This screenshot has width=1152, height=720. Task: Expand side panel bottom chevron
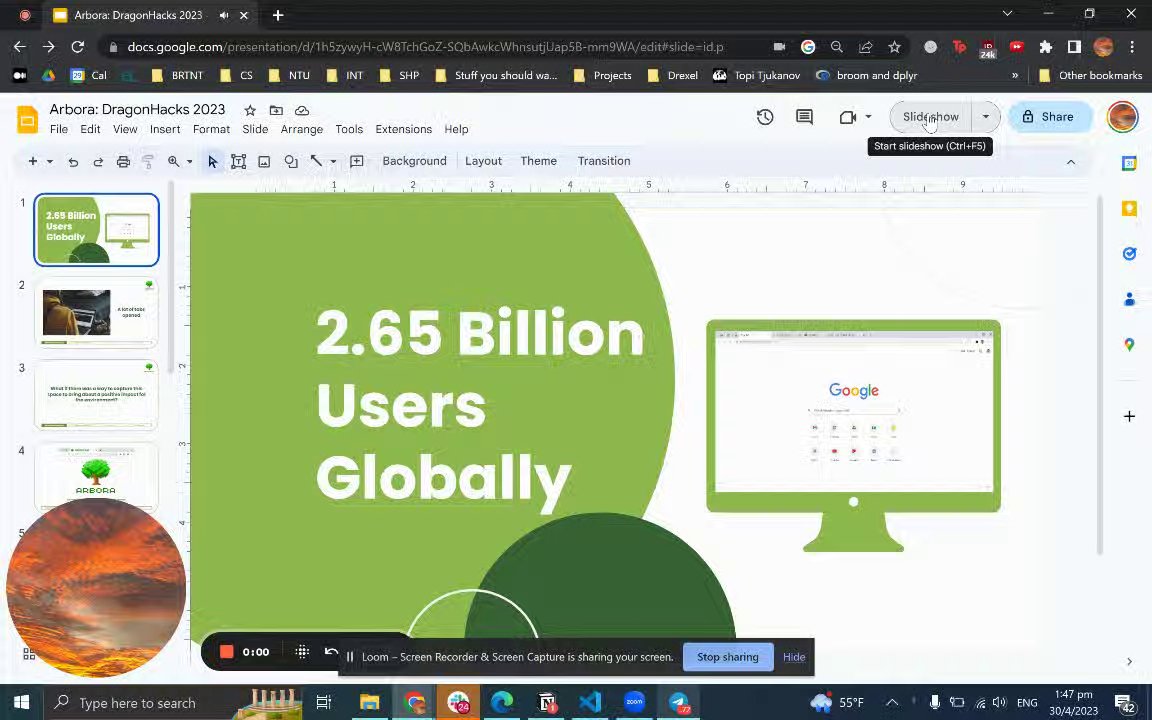pos(1129,661)
